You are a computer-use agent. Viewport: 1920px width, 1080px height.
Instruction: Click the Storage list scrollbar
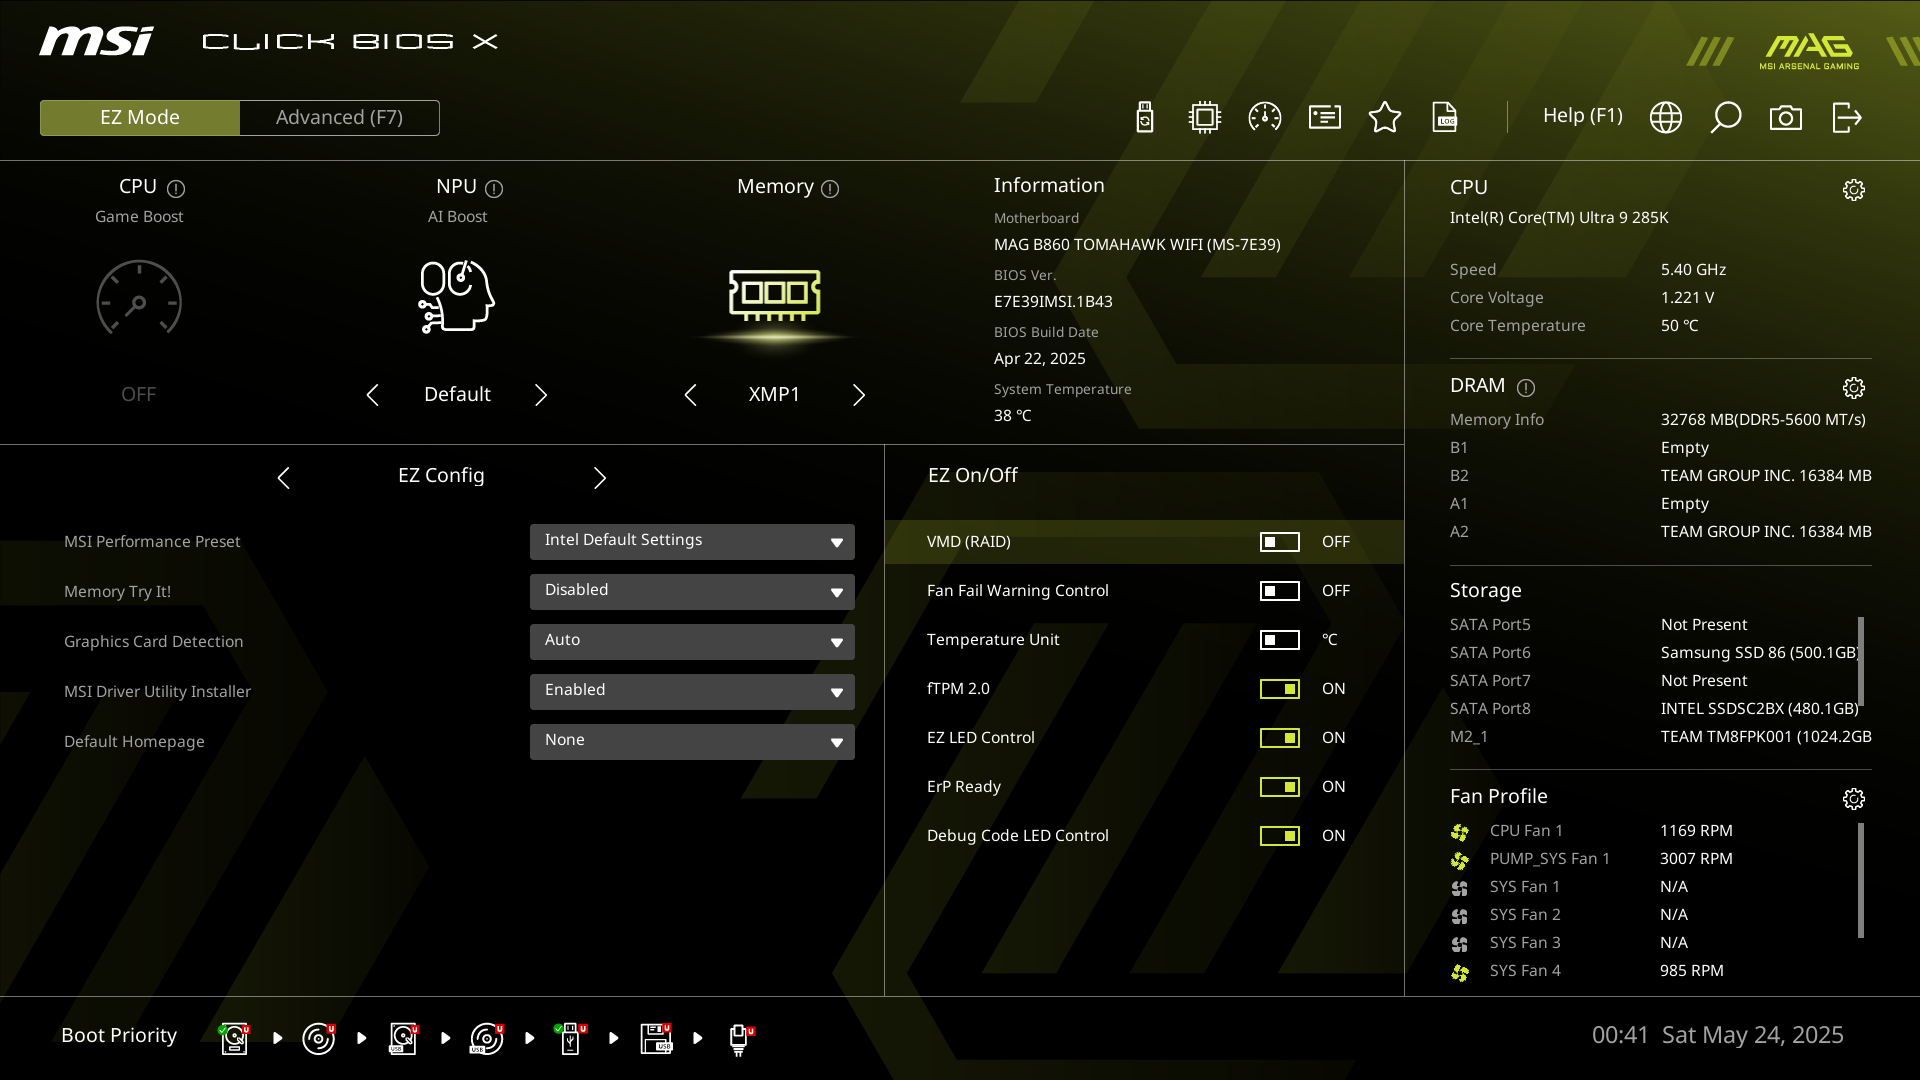pos(1860,660)
